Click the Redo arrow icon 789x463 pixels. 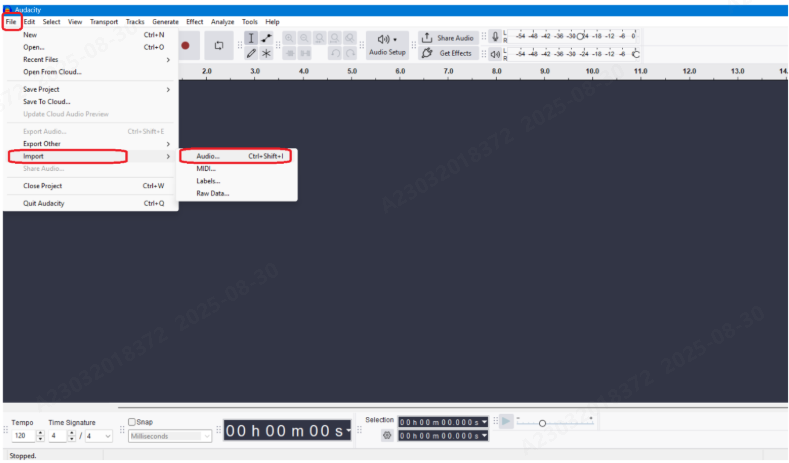350,53
